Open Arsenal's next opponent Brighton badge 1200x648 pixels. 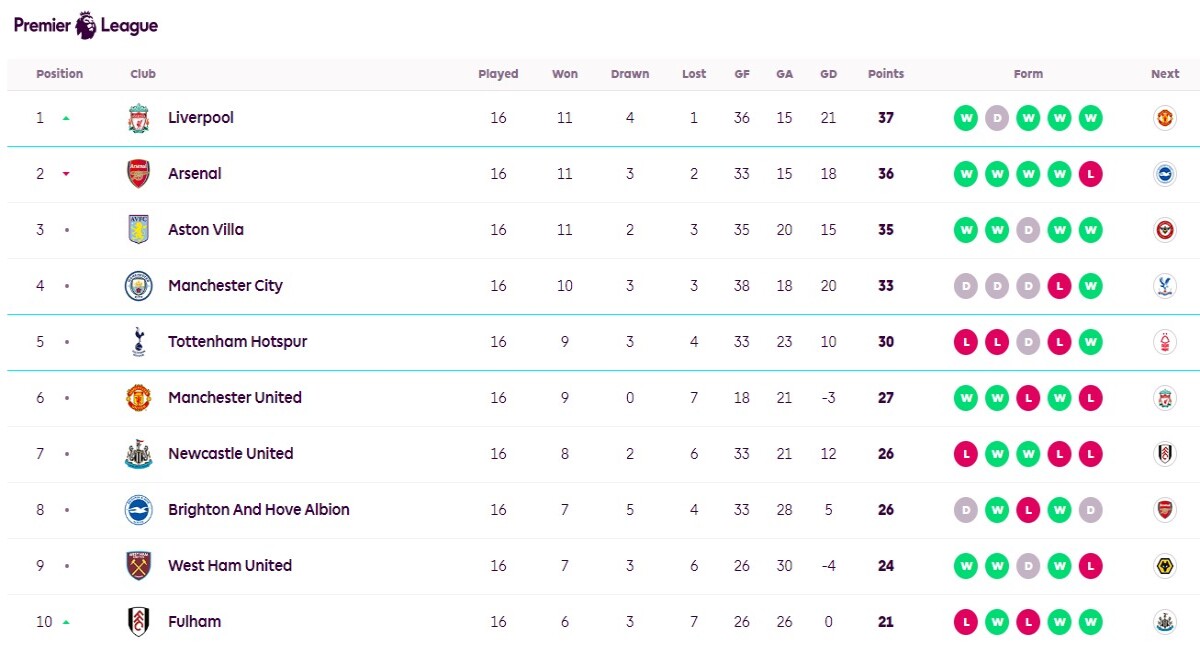pyautogui.click(x=1164, y=174)
